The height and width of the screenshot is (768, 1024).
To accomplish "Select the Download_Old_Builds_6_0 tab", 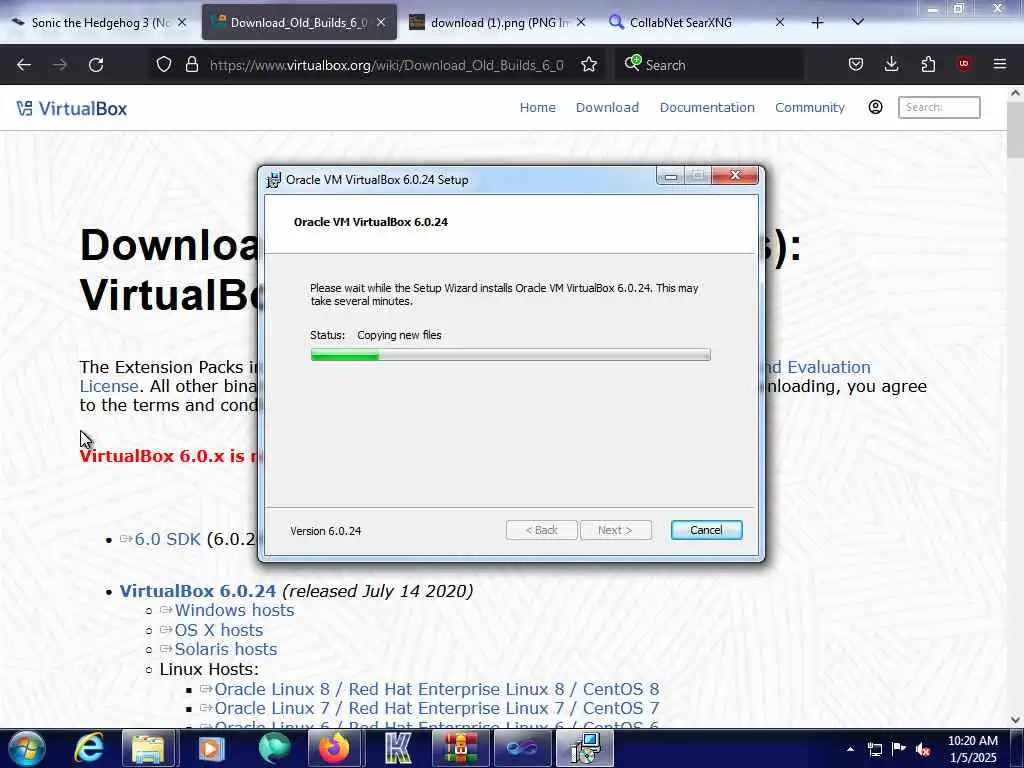I will [x=298, y=23].
